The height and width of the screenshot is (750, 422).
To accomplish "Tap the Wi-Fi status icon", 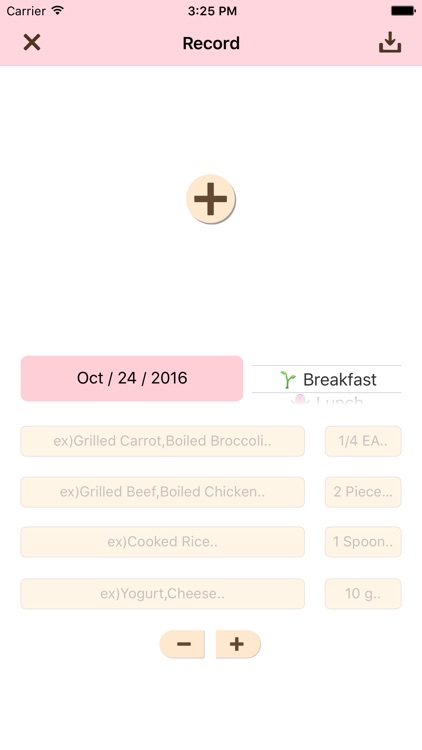I will (58, 11).
